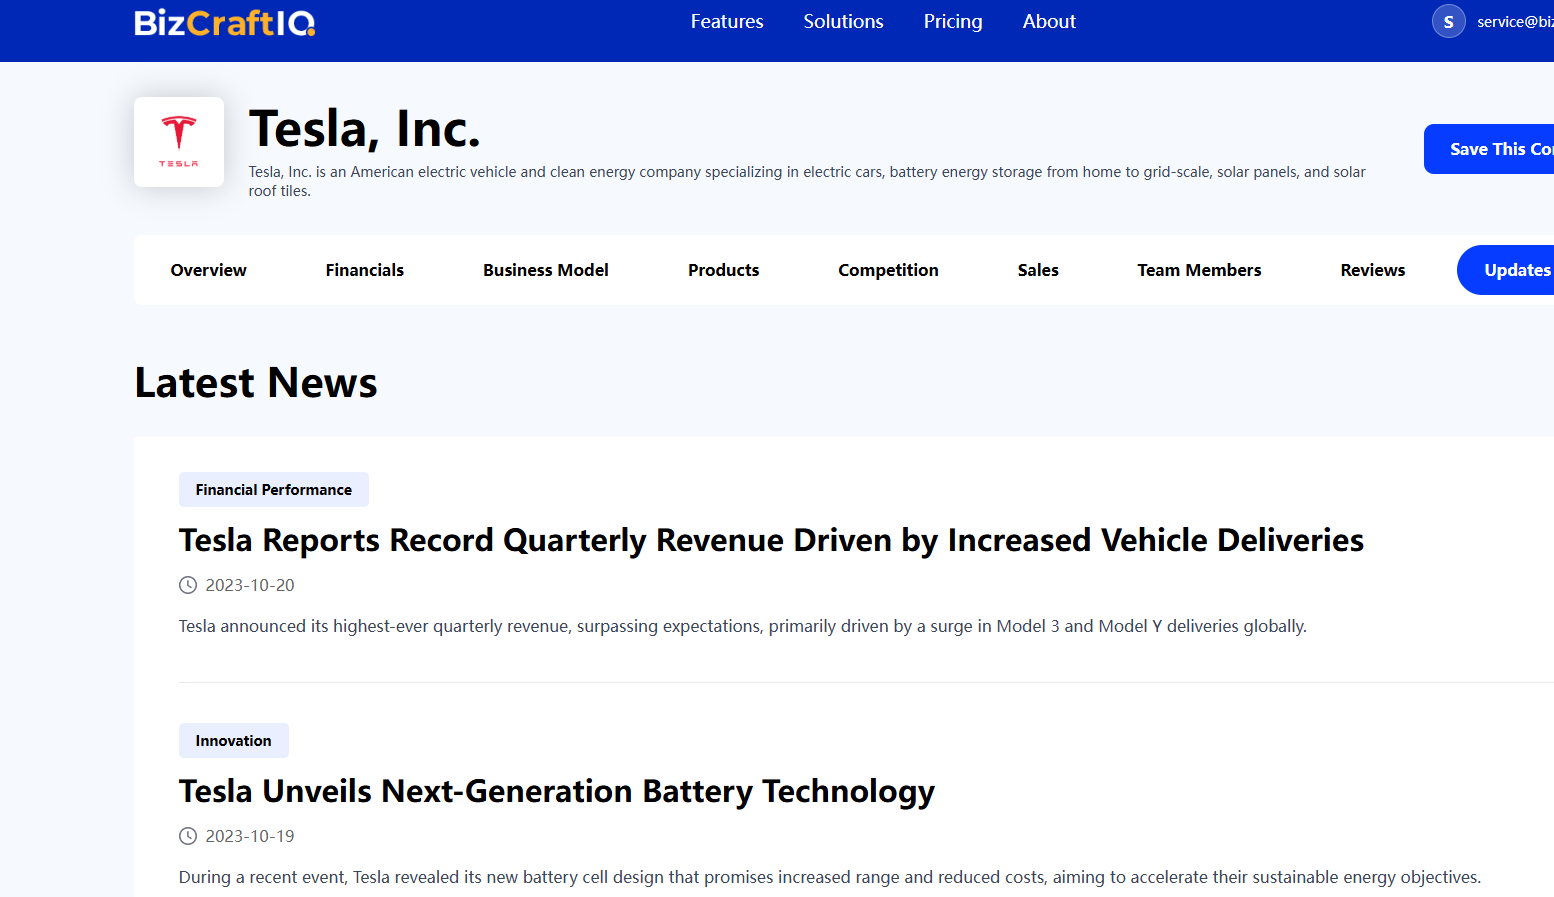Click the Tesla, Inc. company title
1554x897 pixels.
click(365, 129)
